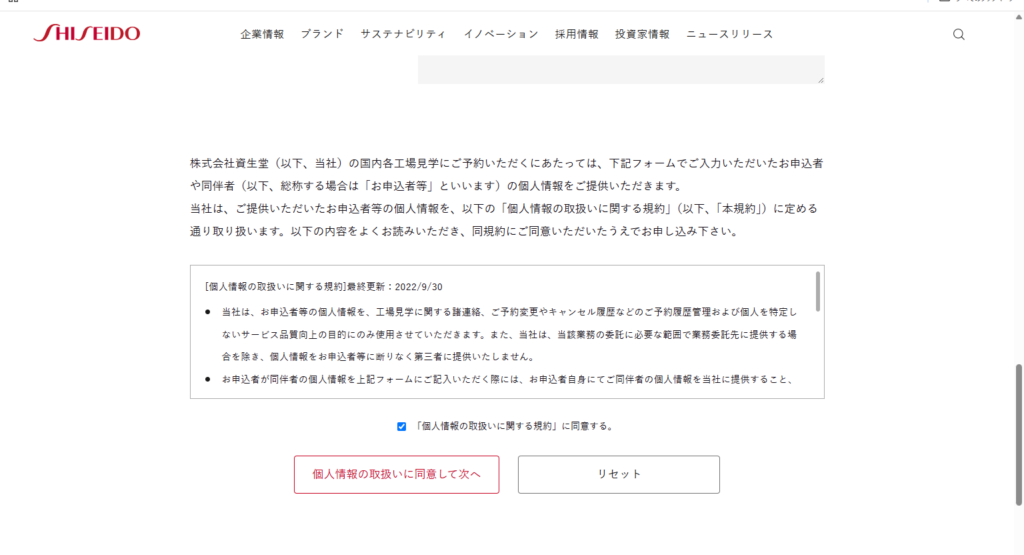Open the search magnifier icon
Screen dimensions: 1024x555
point(958,34)
